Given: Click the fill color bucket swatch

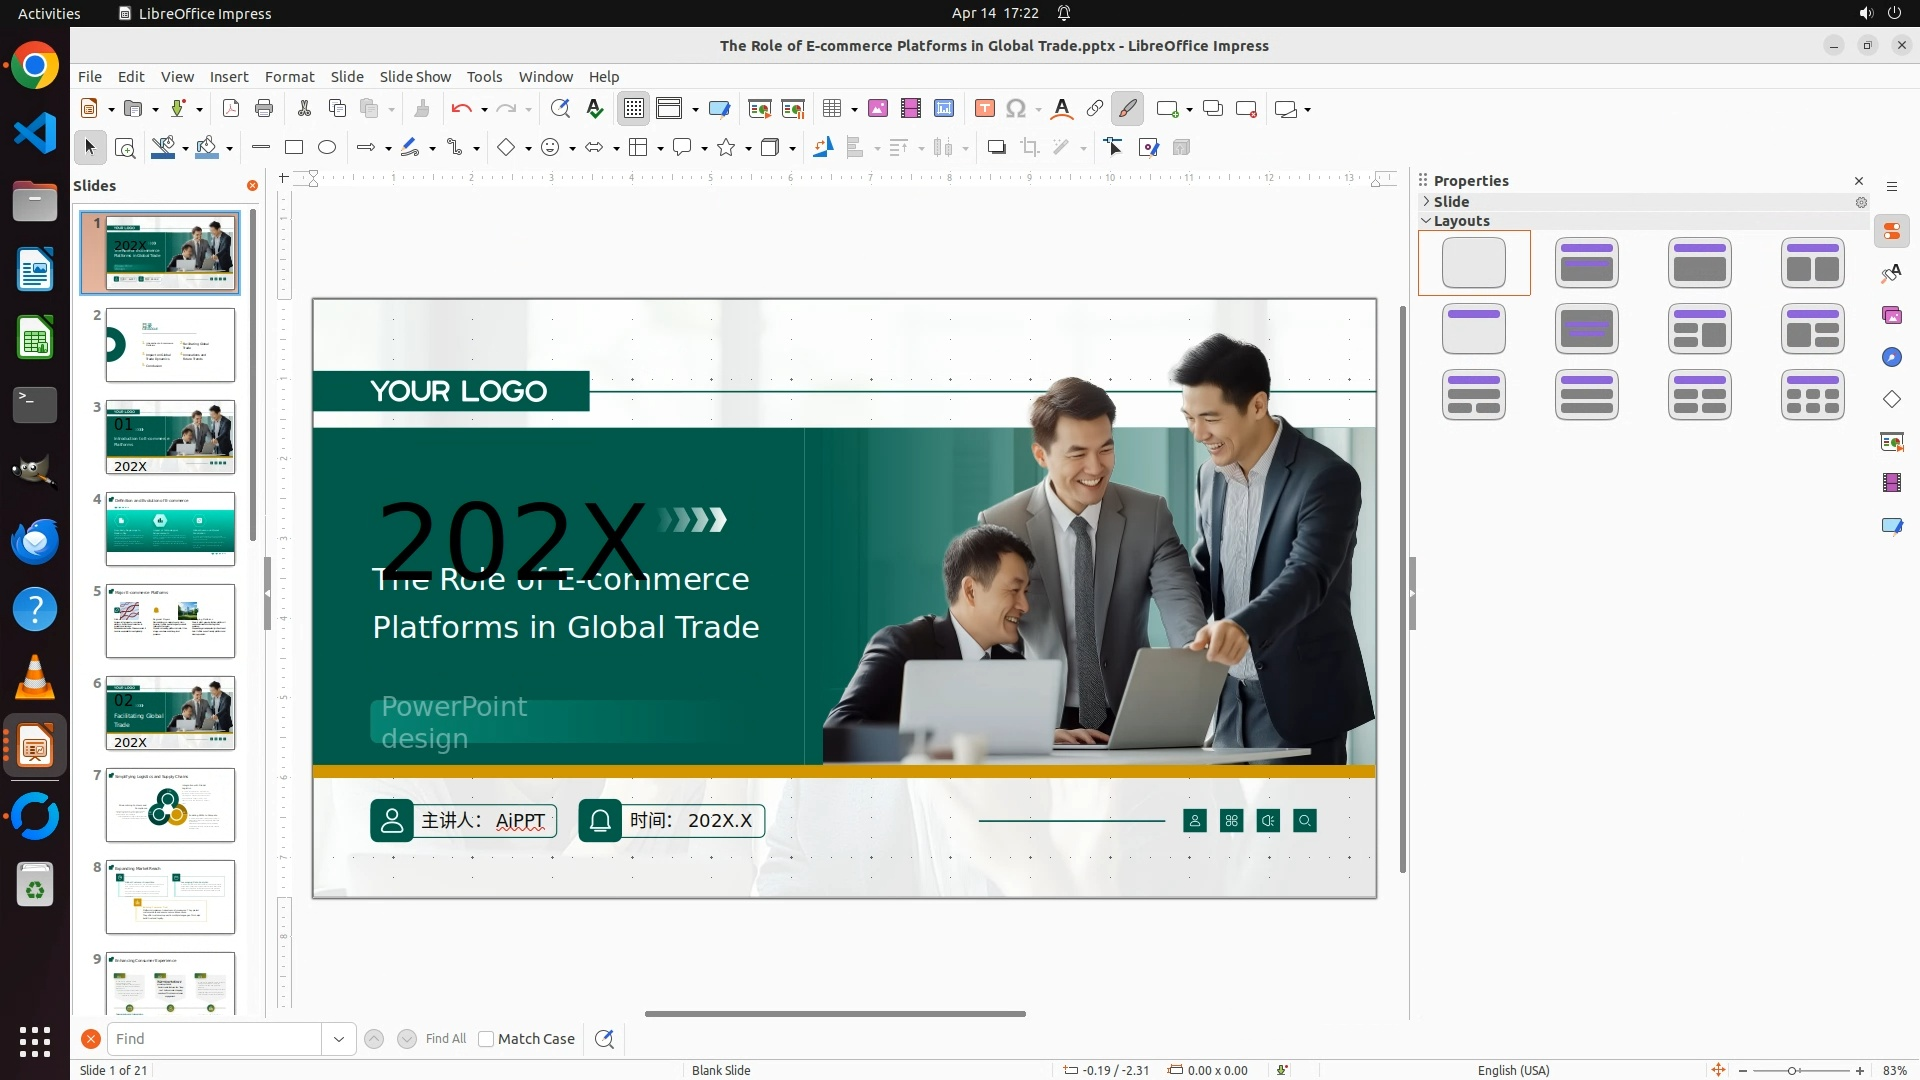Looking at the screenshot, I should click(x=207, y=148).
